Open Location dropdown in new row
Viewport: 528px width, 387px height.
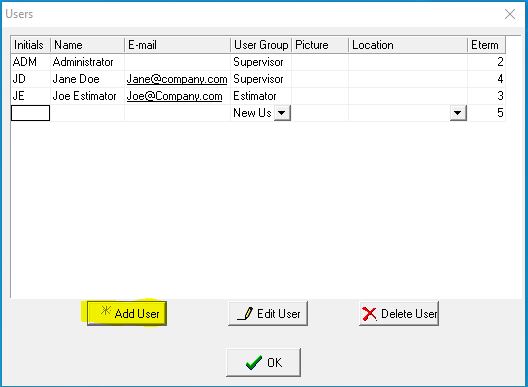click(458, 113)
